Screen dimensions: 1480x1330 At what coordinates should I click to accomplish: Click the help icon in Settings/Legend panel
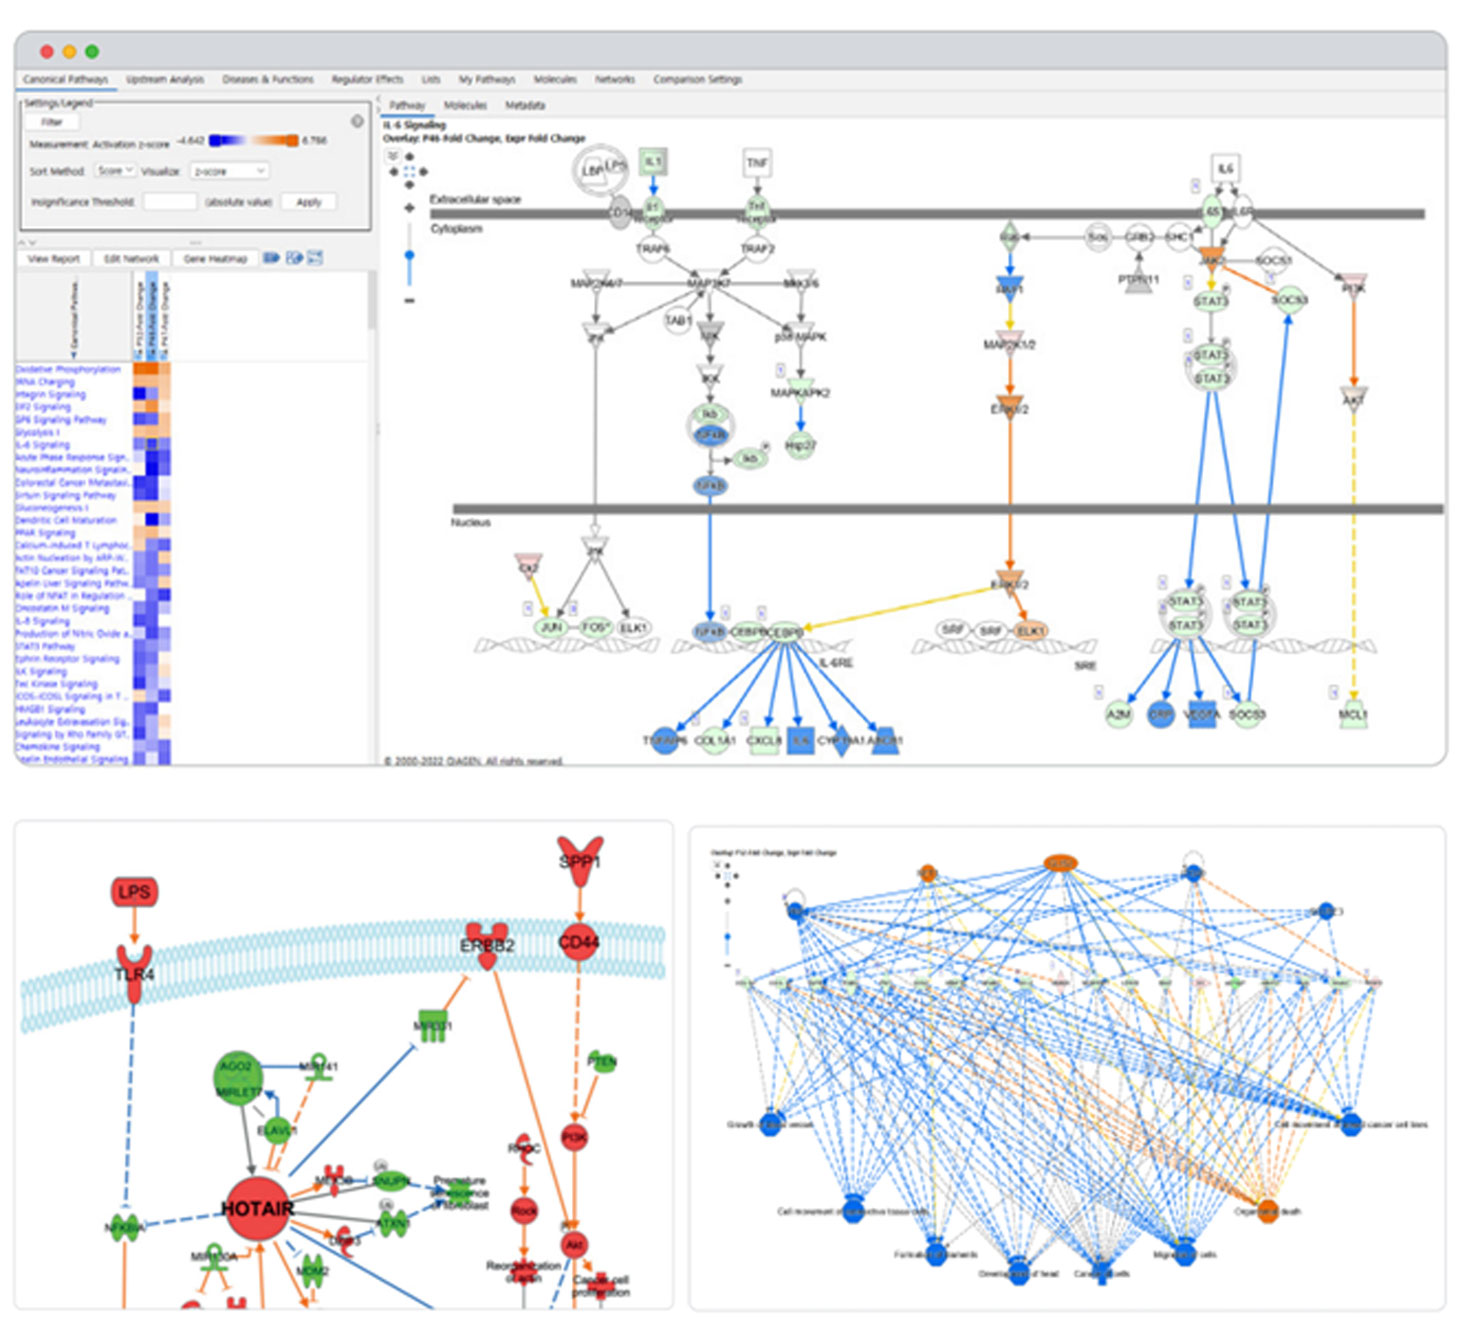coord(357,121)
